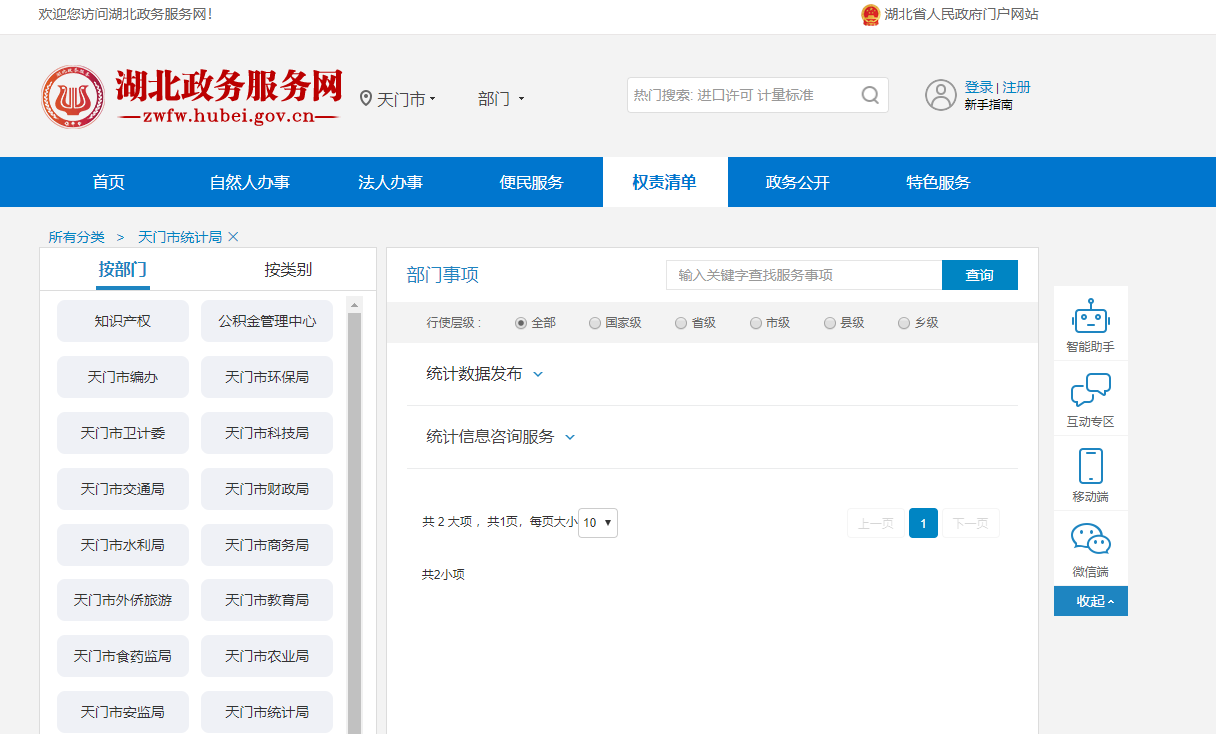Screen dimensions: 1216x734
Task: Remove the 天门市统计局 filter with the X icon
Action: click(x=233, y=237)
